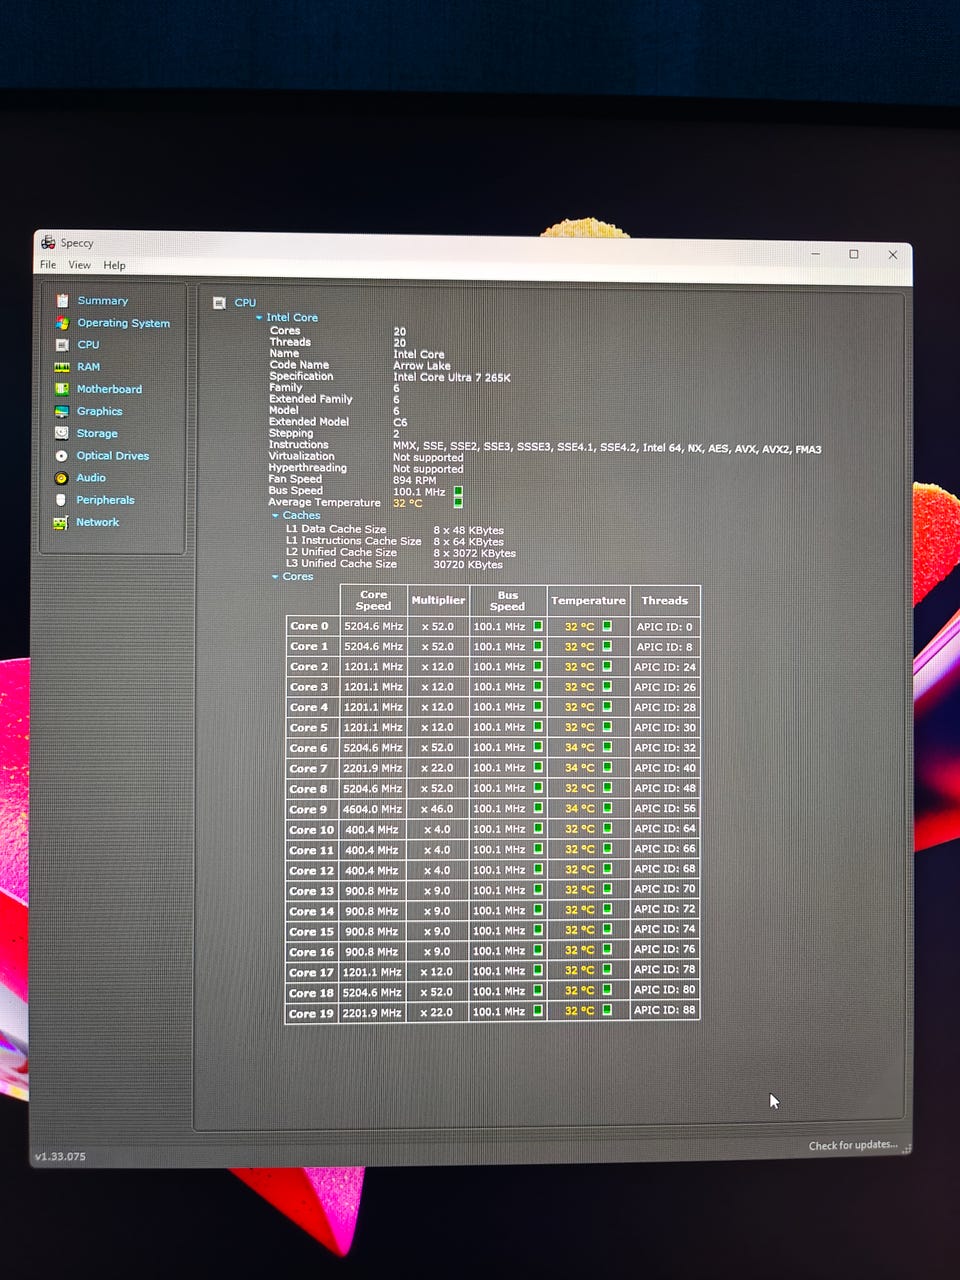Click the Temperature column header
Viewport: 960px width, 1280px height.
588,600
